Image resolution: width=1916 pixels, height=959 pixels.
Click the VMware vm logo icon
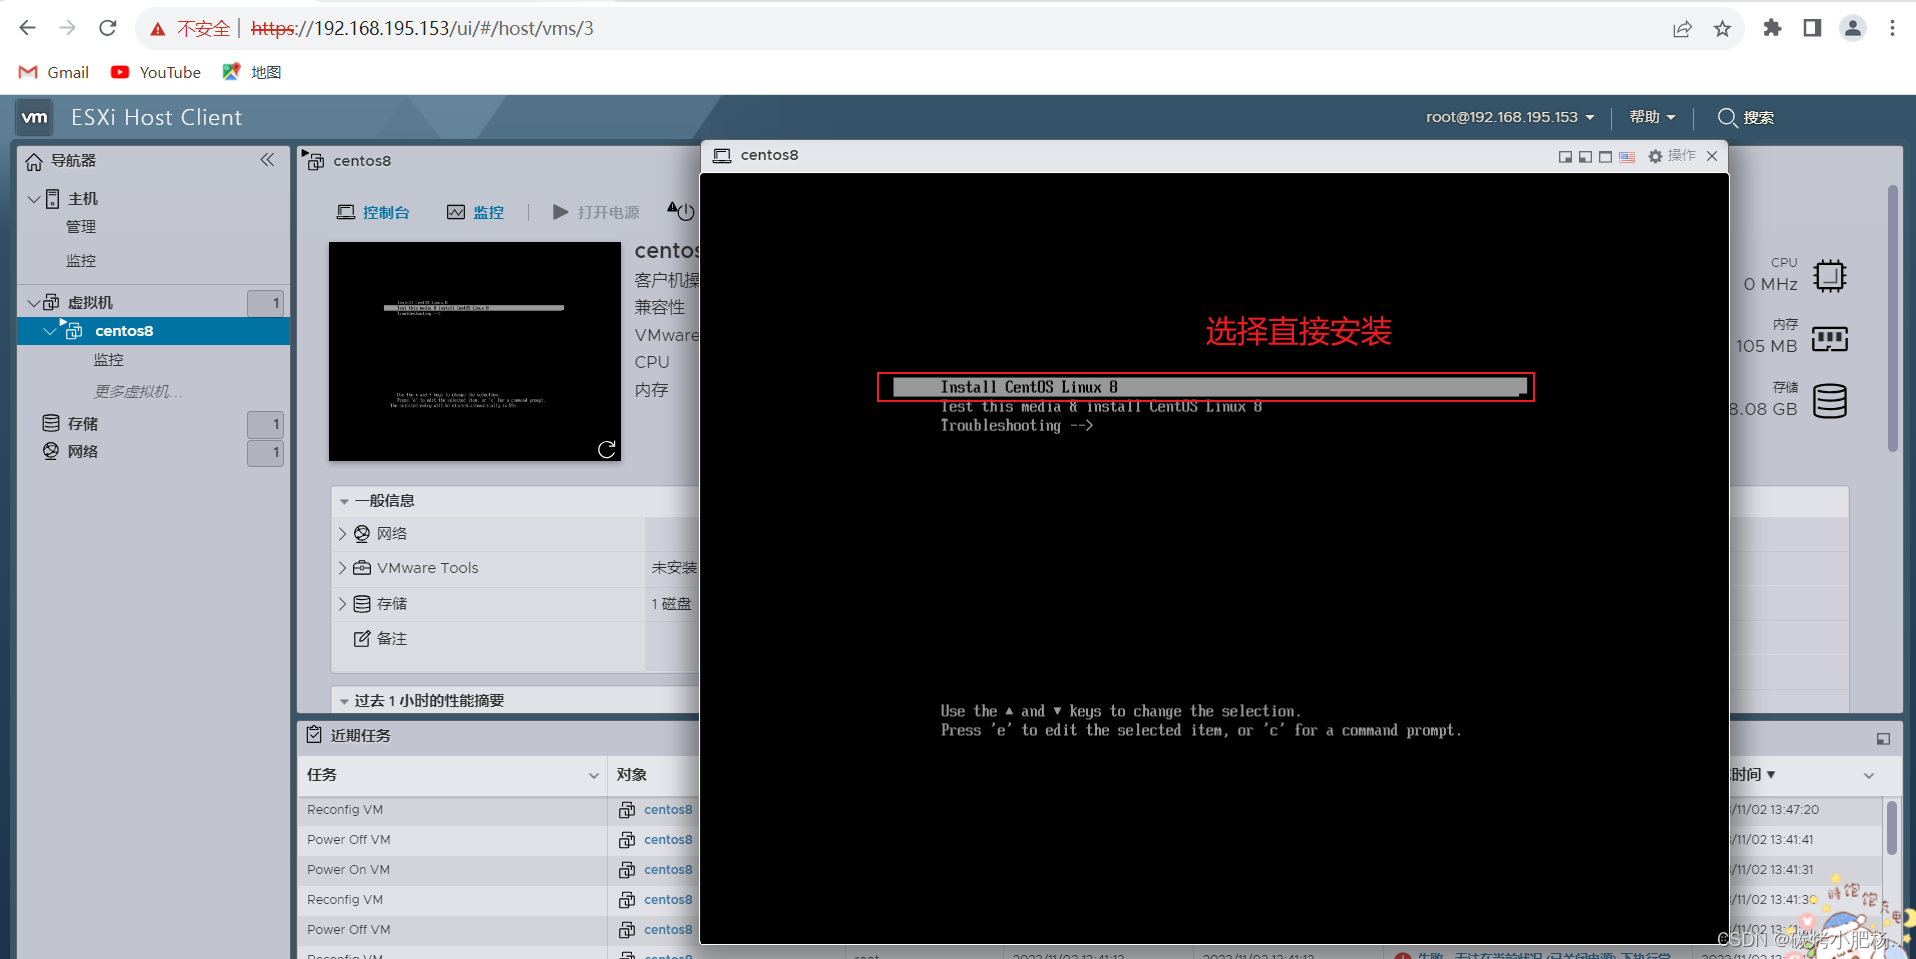(x=35, y=117)
